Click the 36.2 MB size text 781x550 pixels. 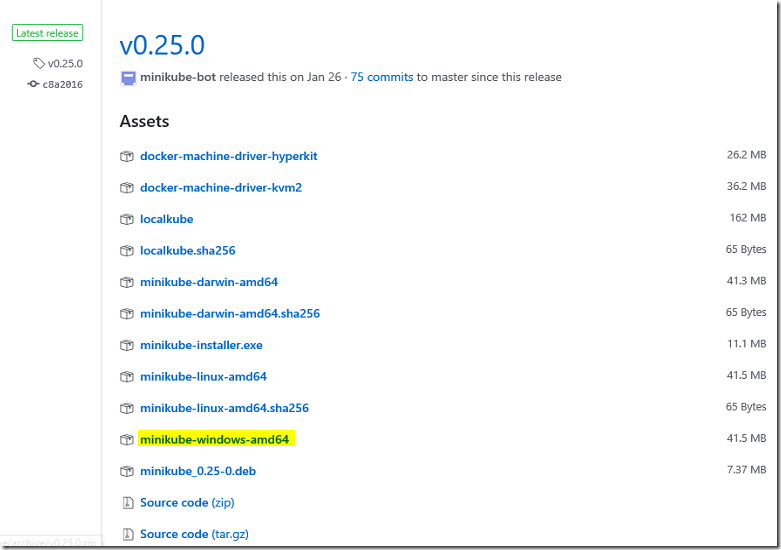(746, 186)
